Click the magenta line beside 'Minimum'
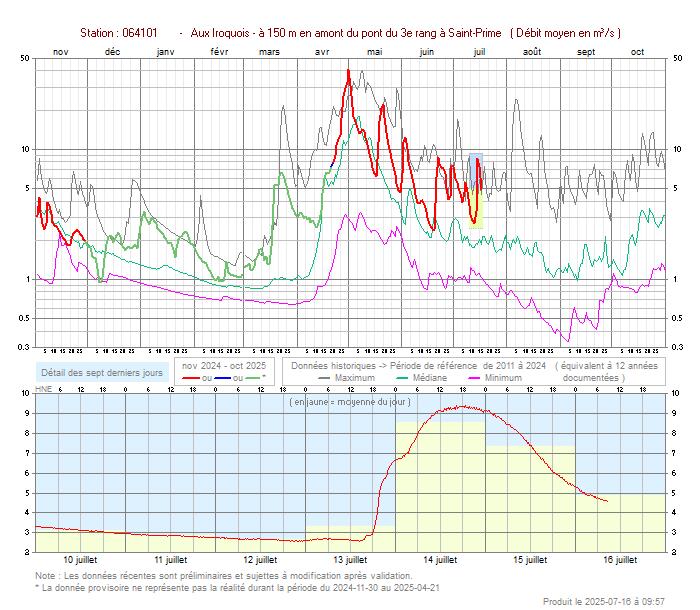Image resolution: width=700 pixels, height=610 pixels. [x=474, y=378]
